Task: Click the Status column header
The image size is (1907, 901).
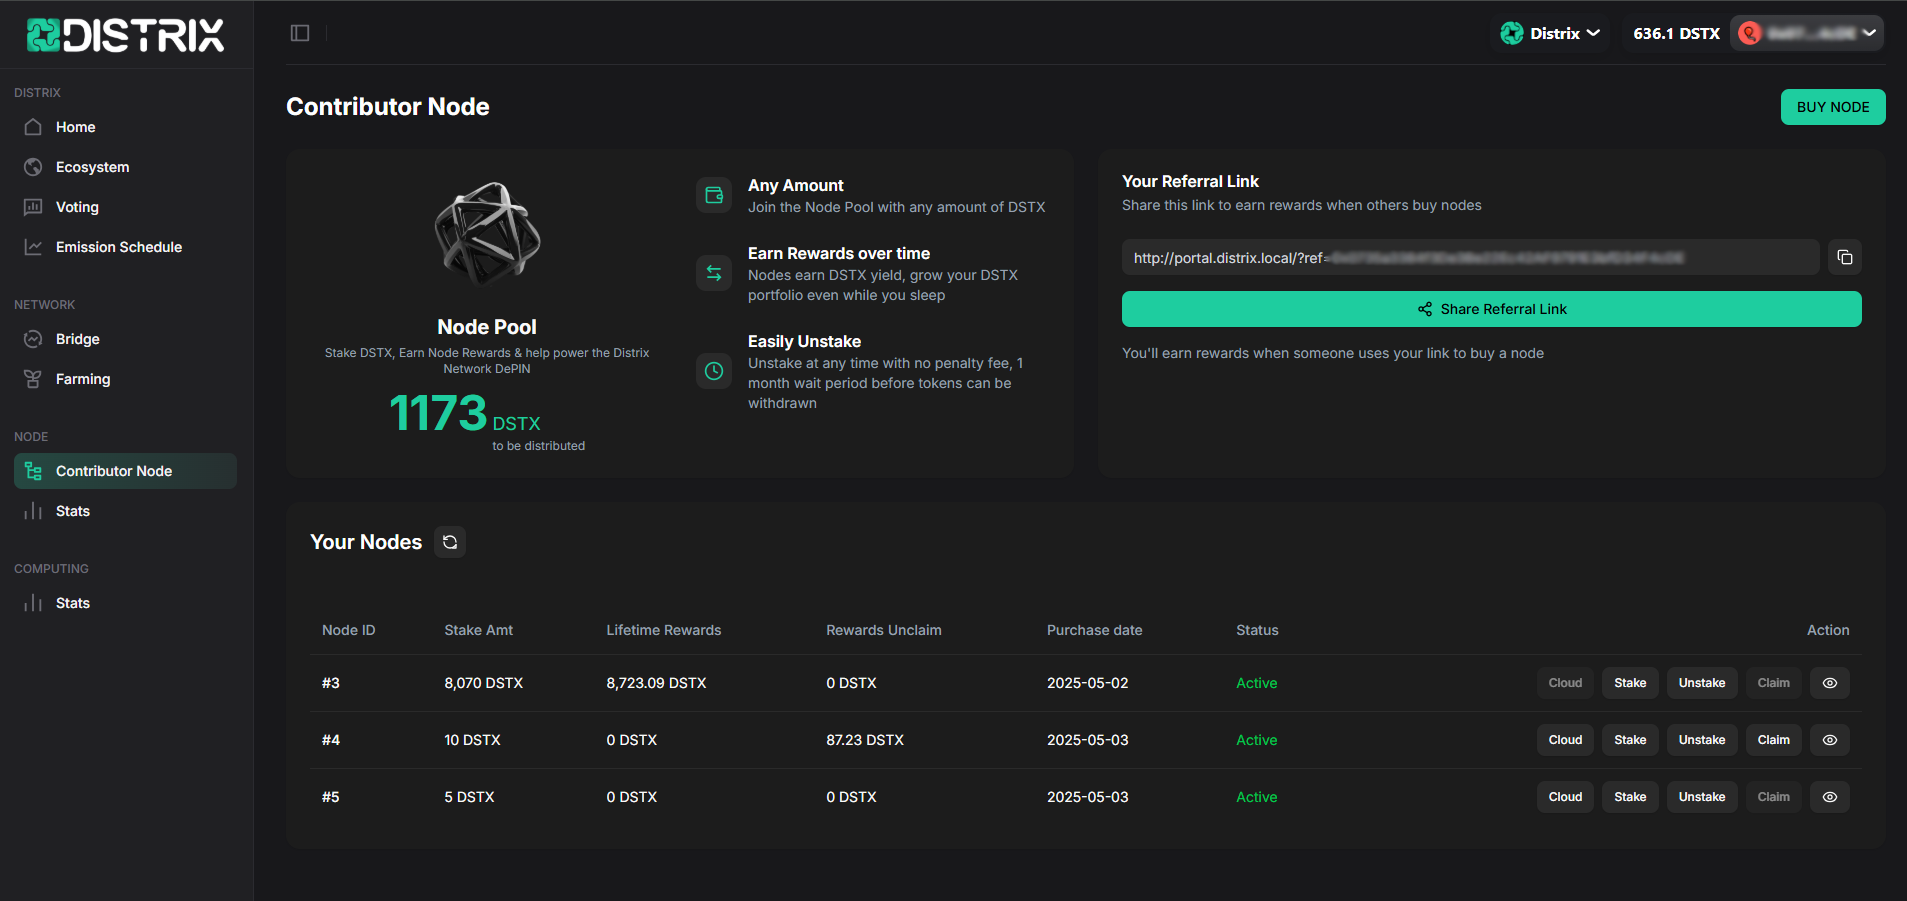Action: point(1257,630)
